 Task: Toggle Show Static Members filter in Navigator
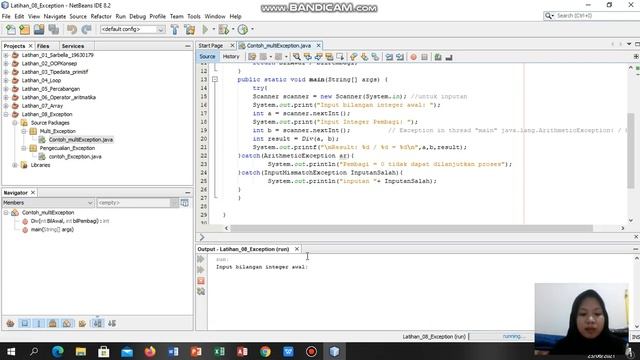(x=39, y=323)
